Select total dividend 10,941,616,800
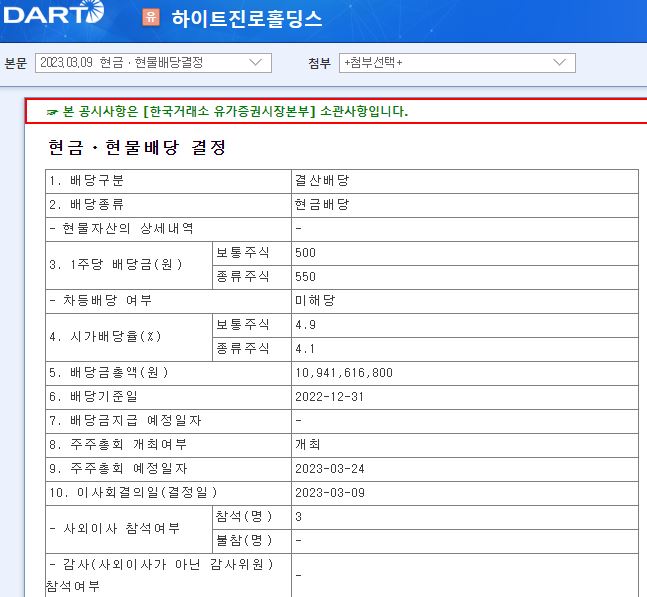The height and width of the screenshot is (597, 647). (344, 373)
